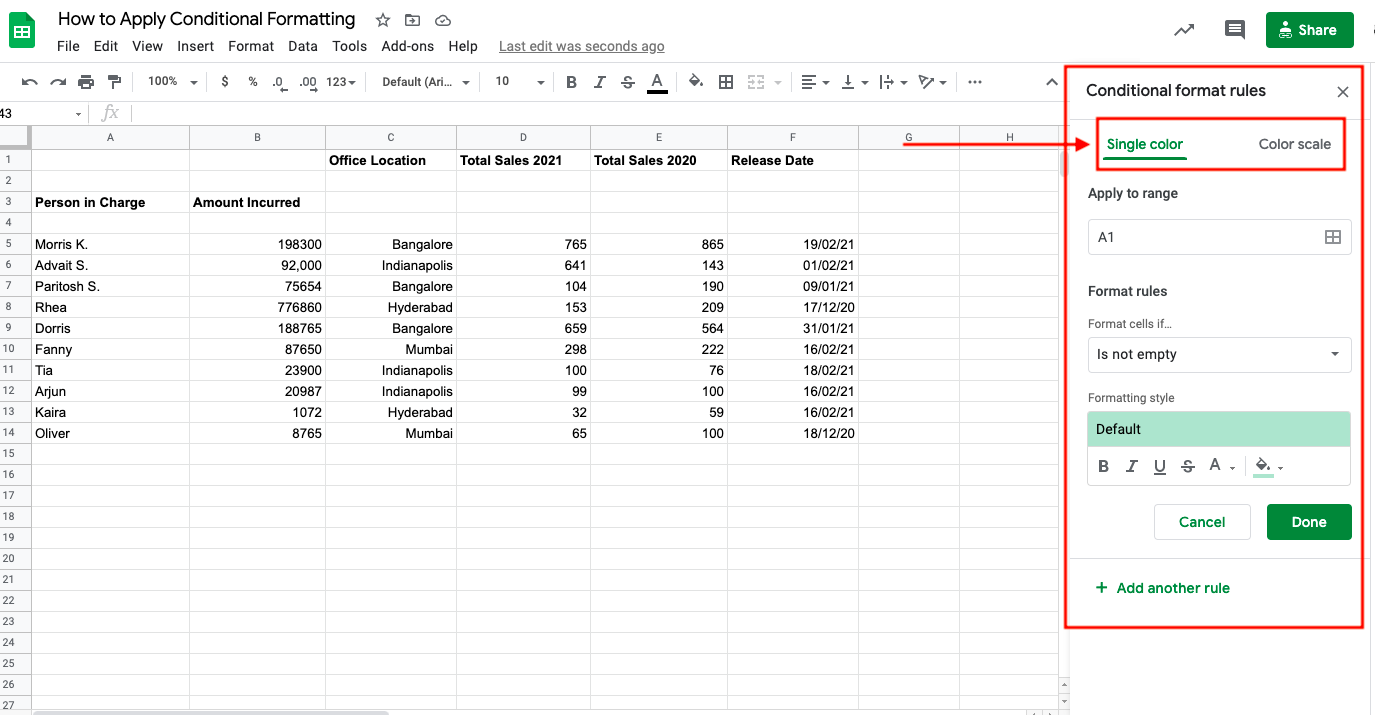
Task: Open vertical align options
Action: point(854,82)
